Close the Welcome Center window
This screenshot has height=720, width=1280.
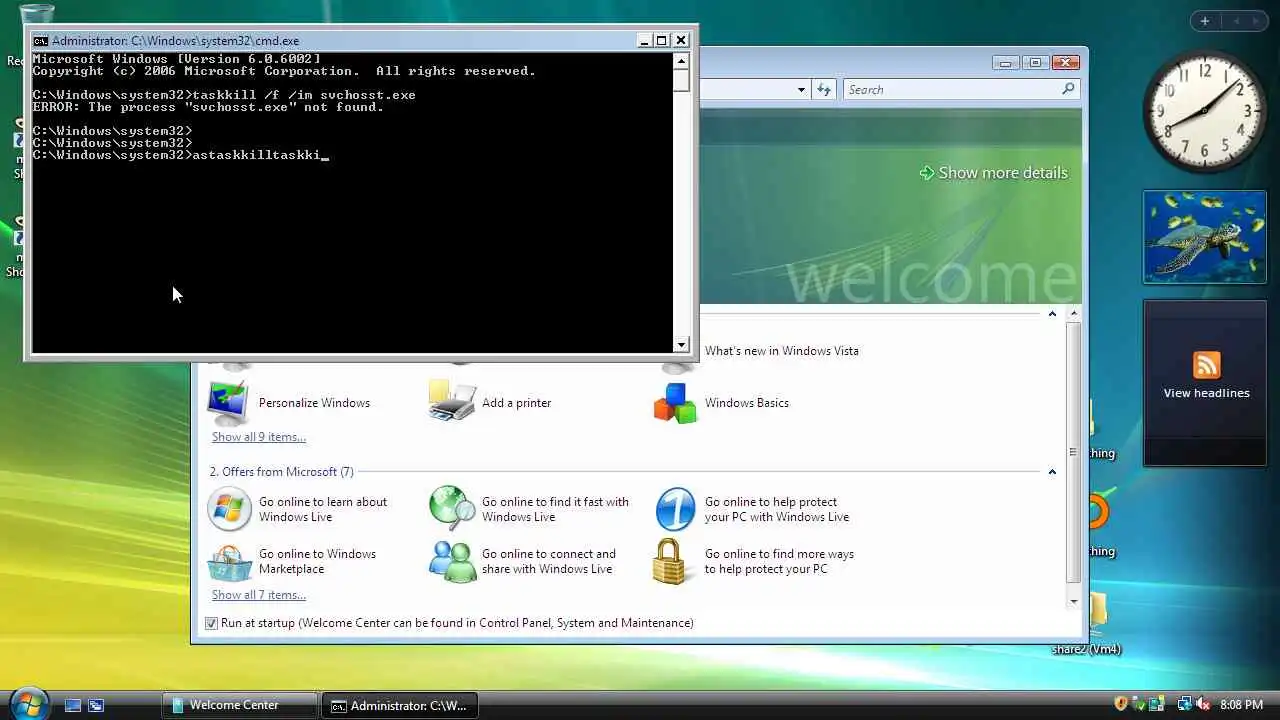[x=1066, y=62]
